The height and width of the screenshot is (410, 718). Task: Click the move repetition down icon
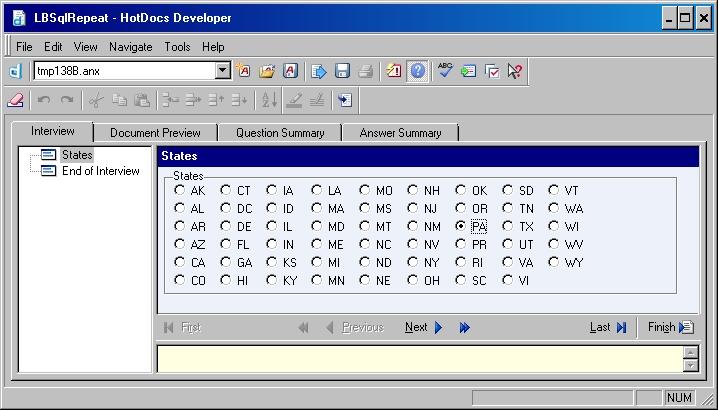pyautogui.click(x=239, y=100)
